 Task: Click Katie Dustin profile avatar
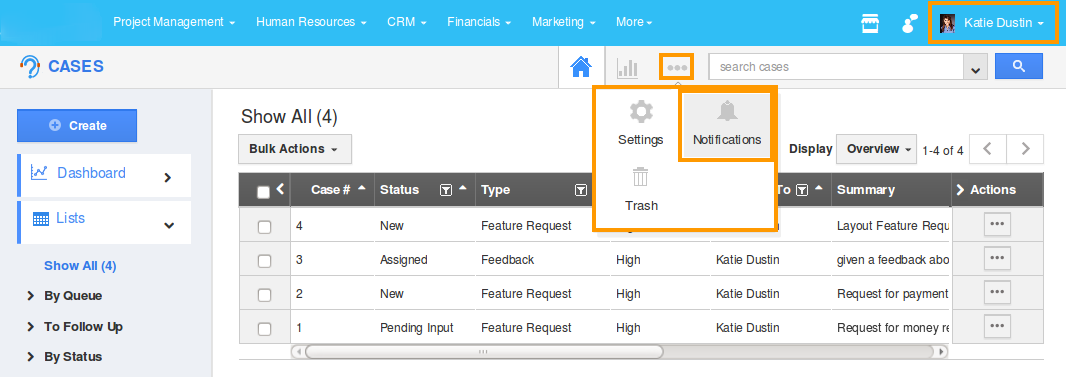point(947,23)
